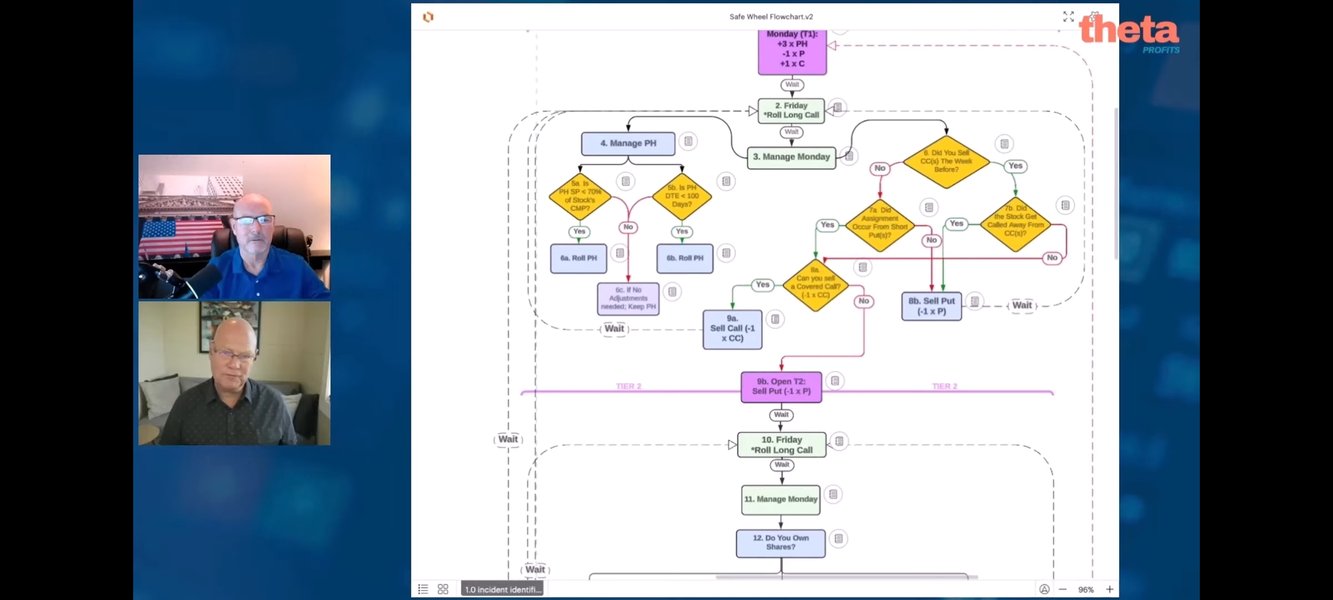Click the accessibility icon near zoom controls
This screenshot has width=1333, height=600.
tap(1044, 589)
